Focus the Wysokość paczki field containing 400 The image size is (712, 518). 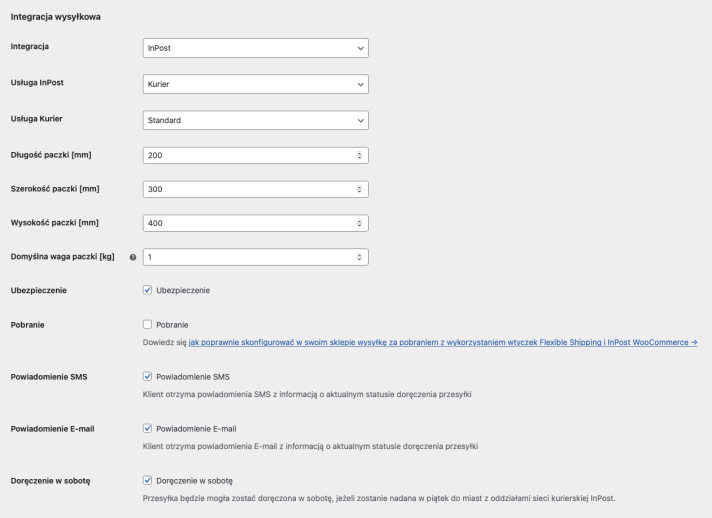(x=256, y=223)
